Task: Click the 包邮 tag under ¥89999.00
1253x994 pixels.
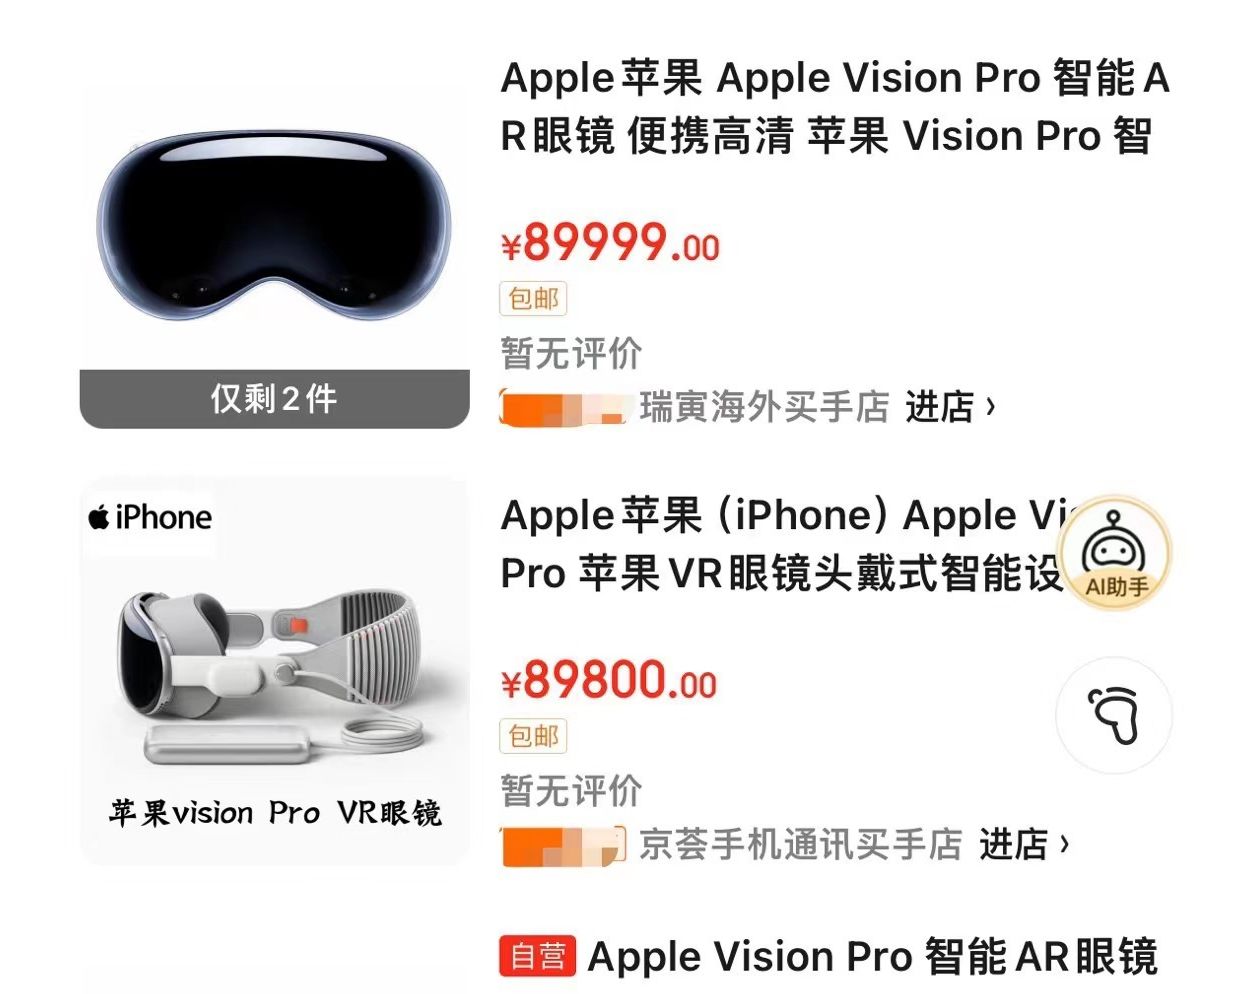Action: 533,298
